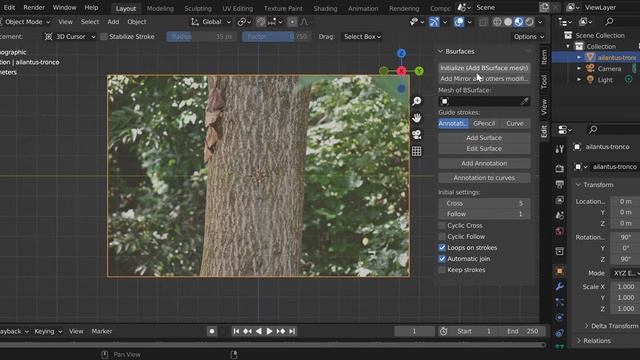The height and width of the screenshot is (360, 640).
Task: Click the Edit Surface button
Action: [484, 149]
